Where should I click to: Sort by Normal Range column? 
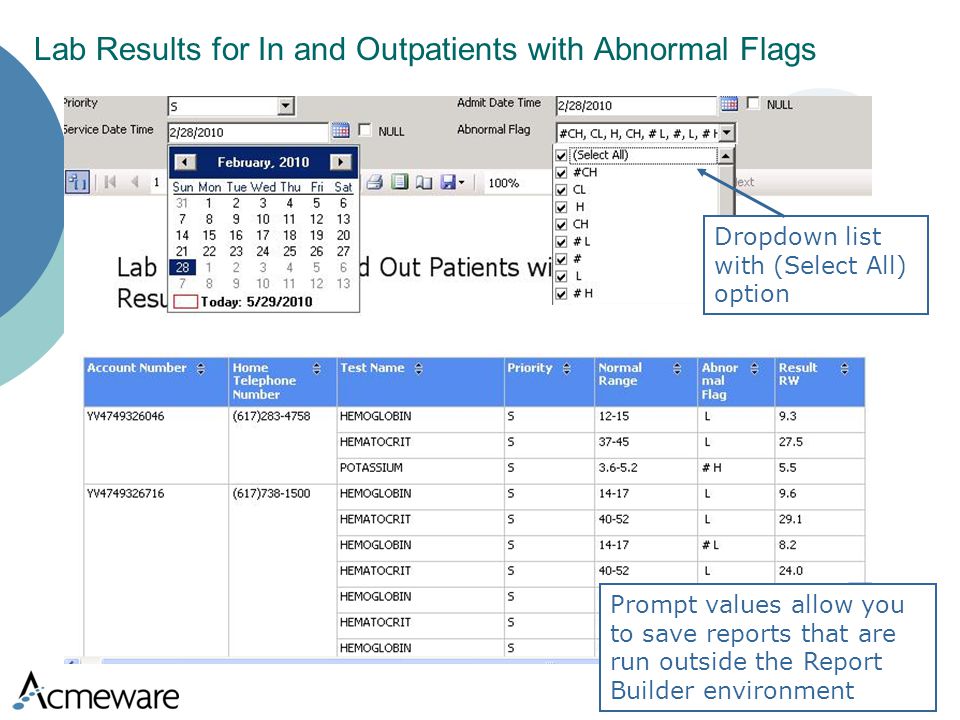point(677,368)
